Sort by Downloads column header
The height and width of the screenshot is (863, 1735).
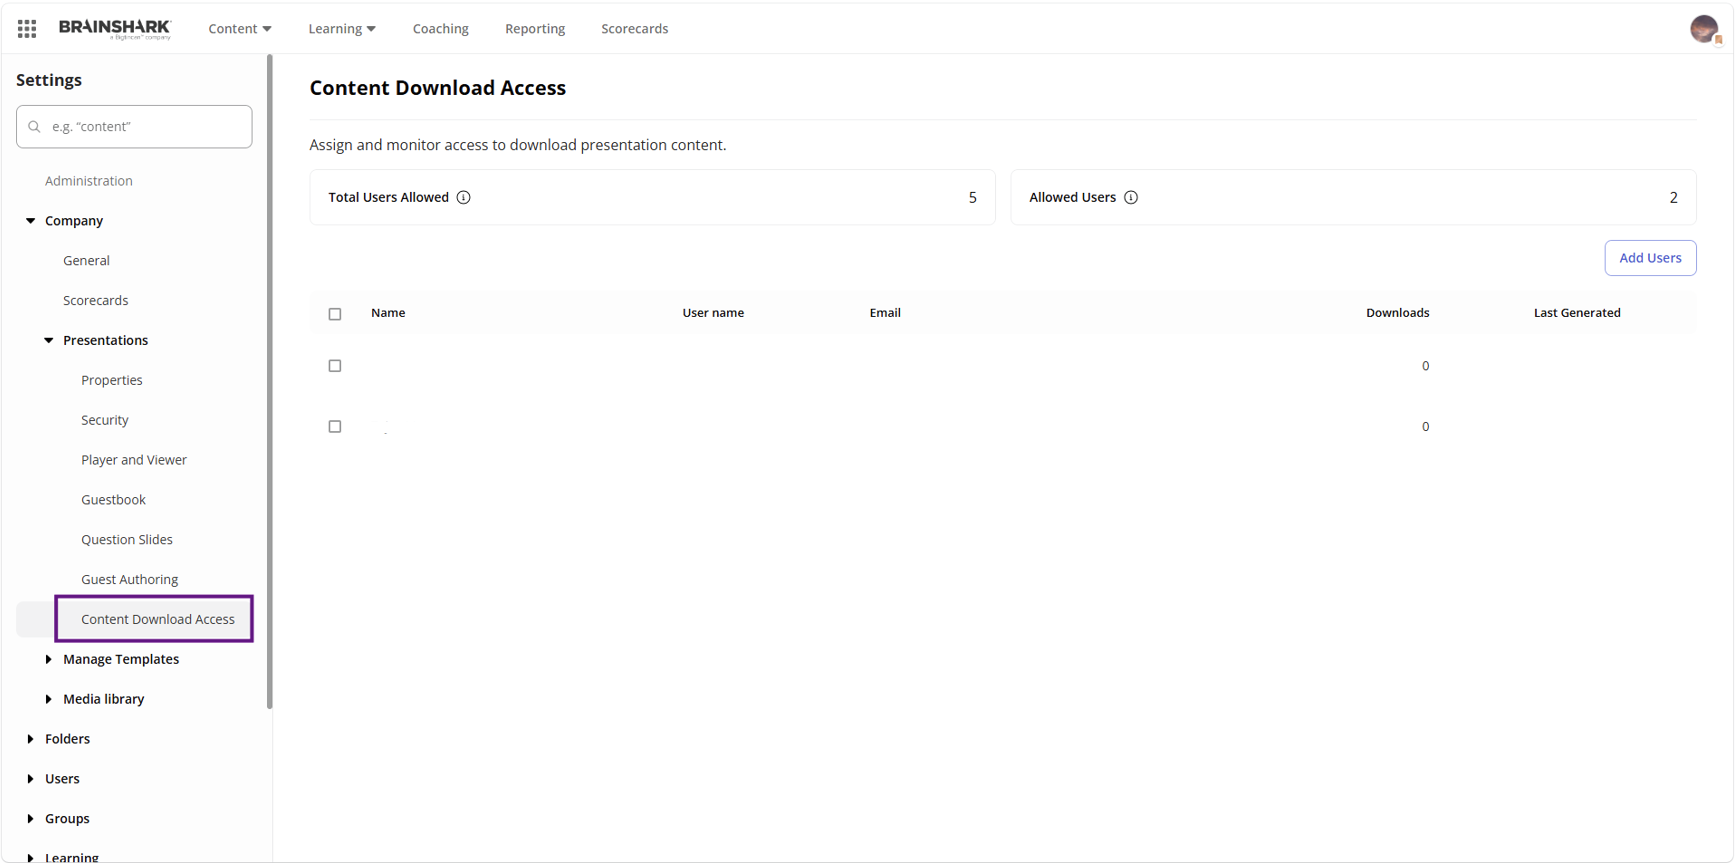(x=1398, y=313)
